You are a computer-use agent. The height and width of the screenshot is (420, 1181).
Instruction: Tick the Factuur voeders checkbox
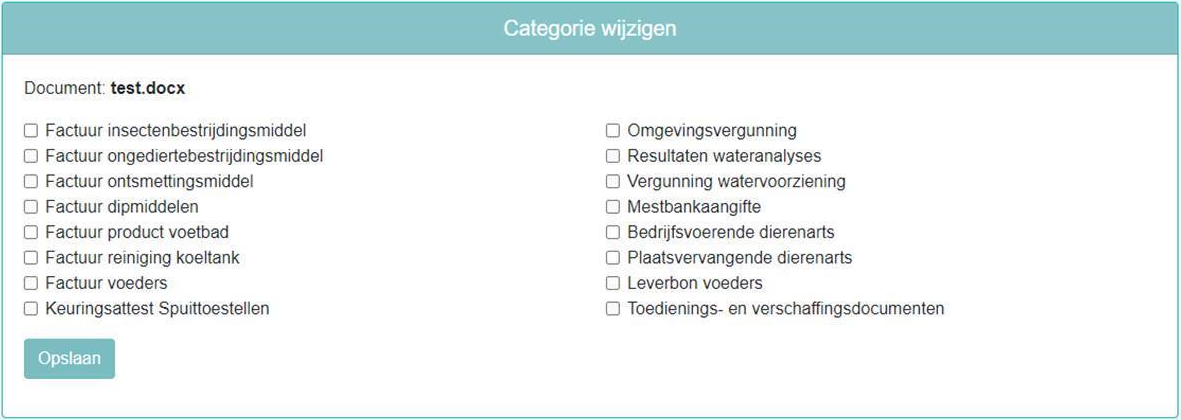tap(31, 284)
